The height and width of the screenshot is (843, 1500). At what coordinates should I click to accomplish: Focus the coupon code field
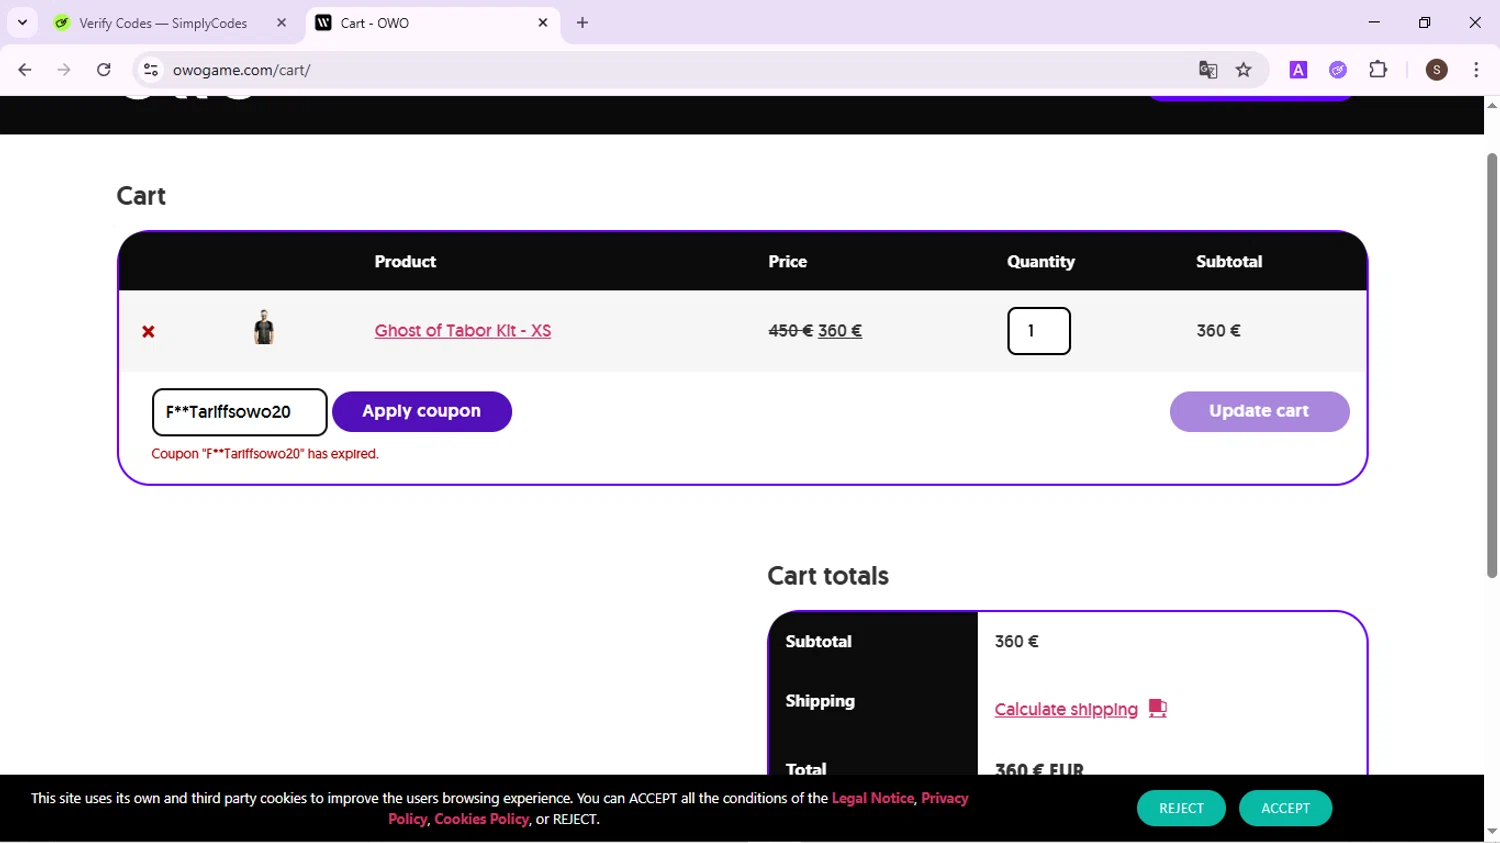[x=240, y=412]
